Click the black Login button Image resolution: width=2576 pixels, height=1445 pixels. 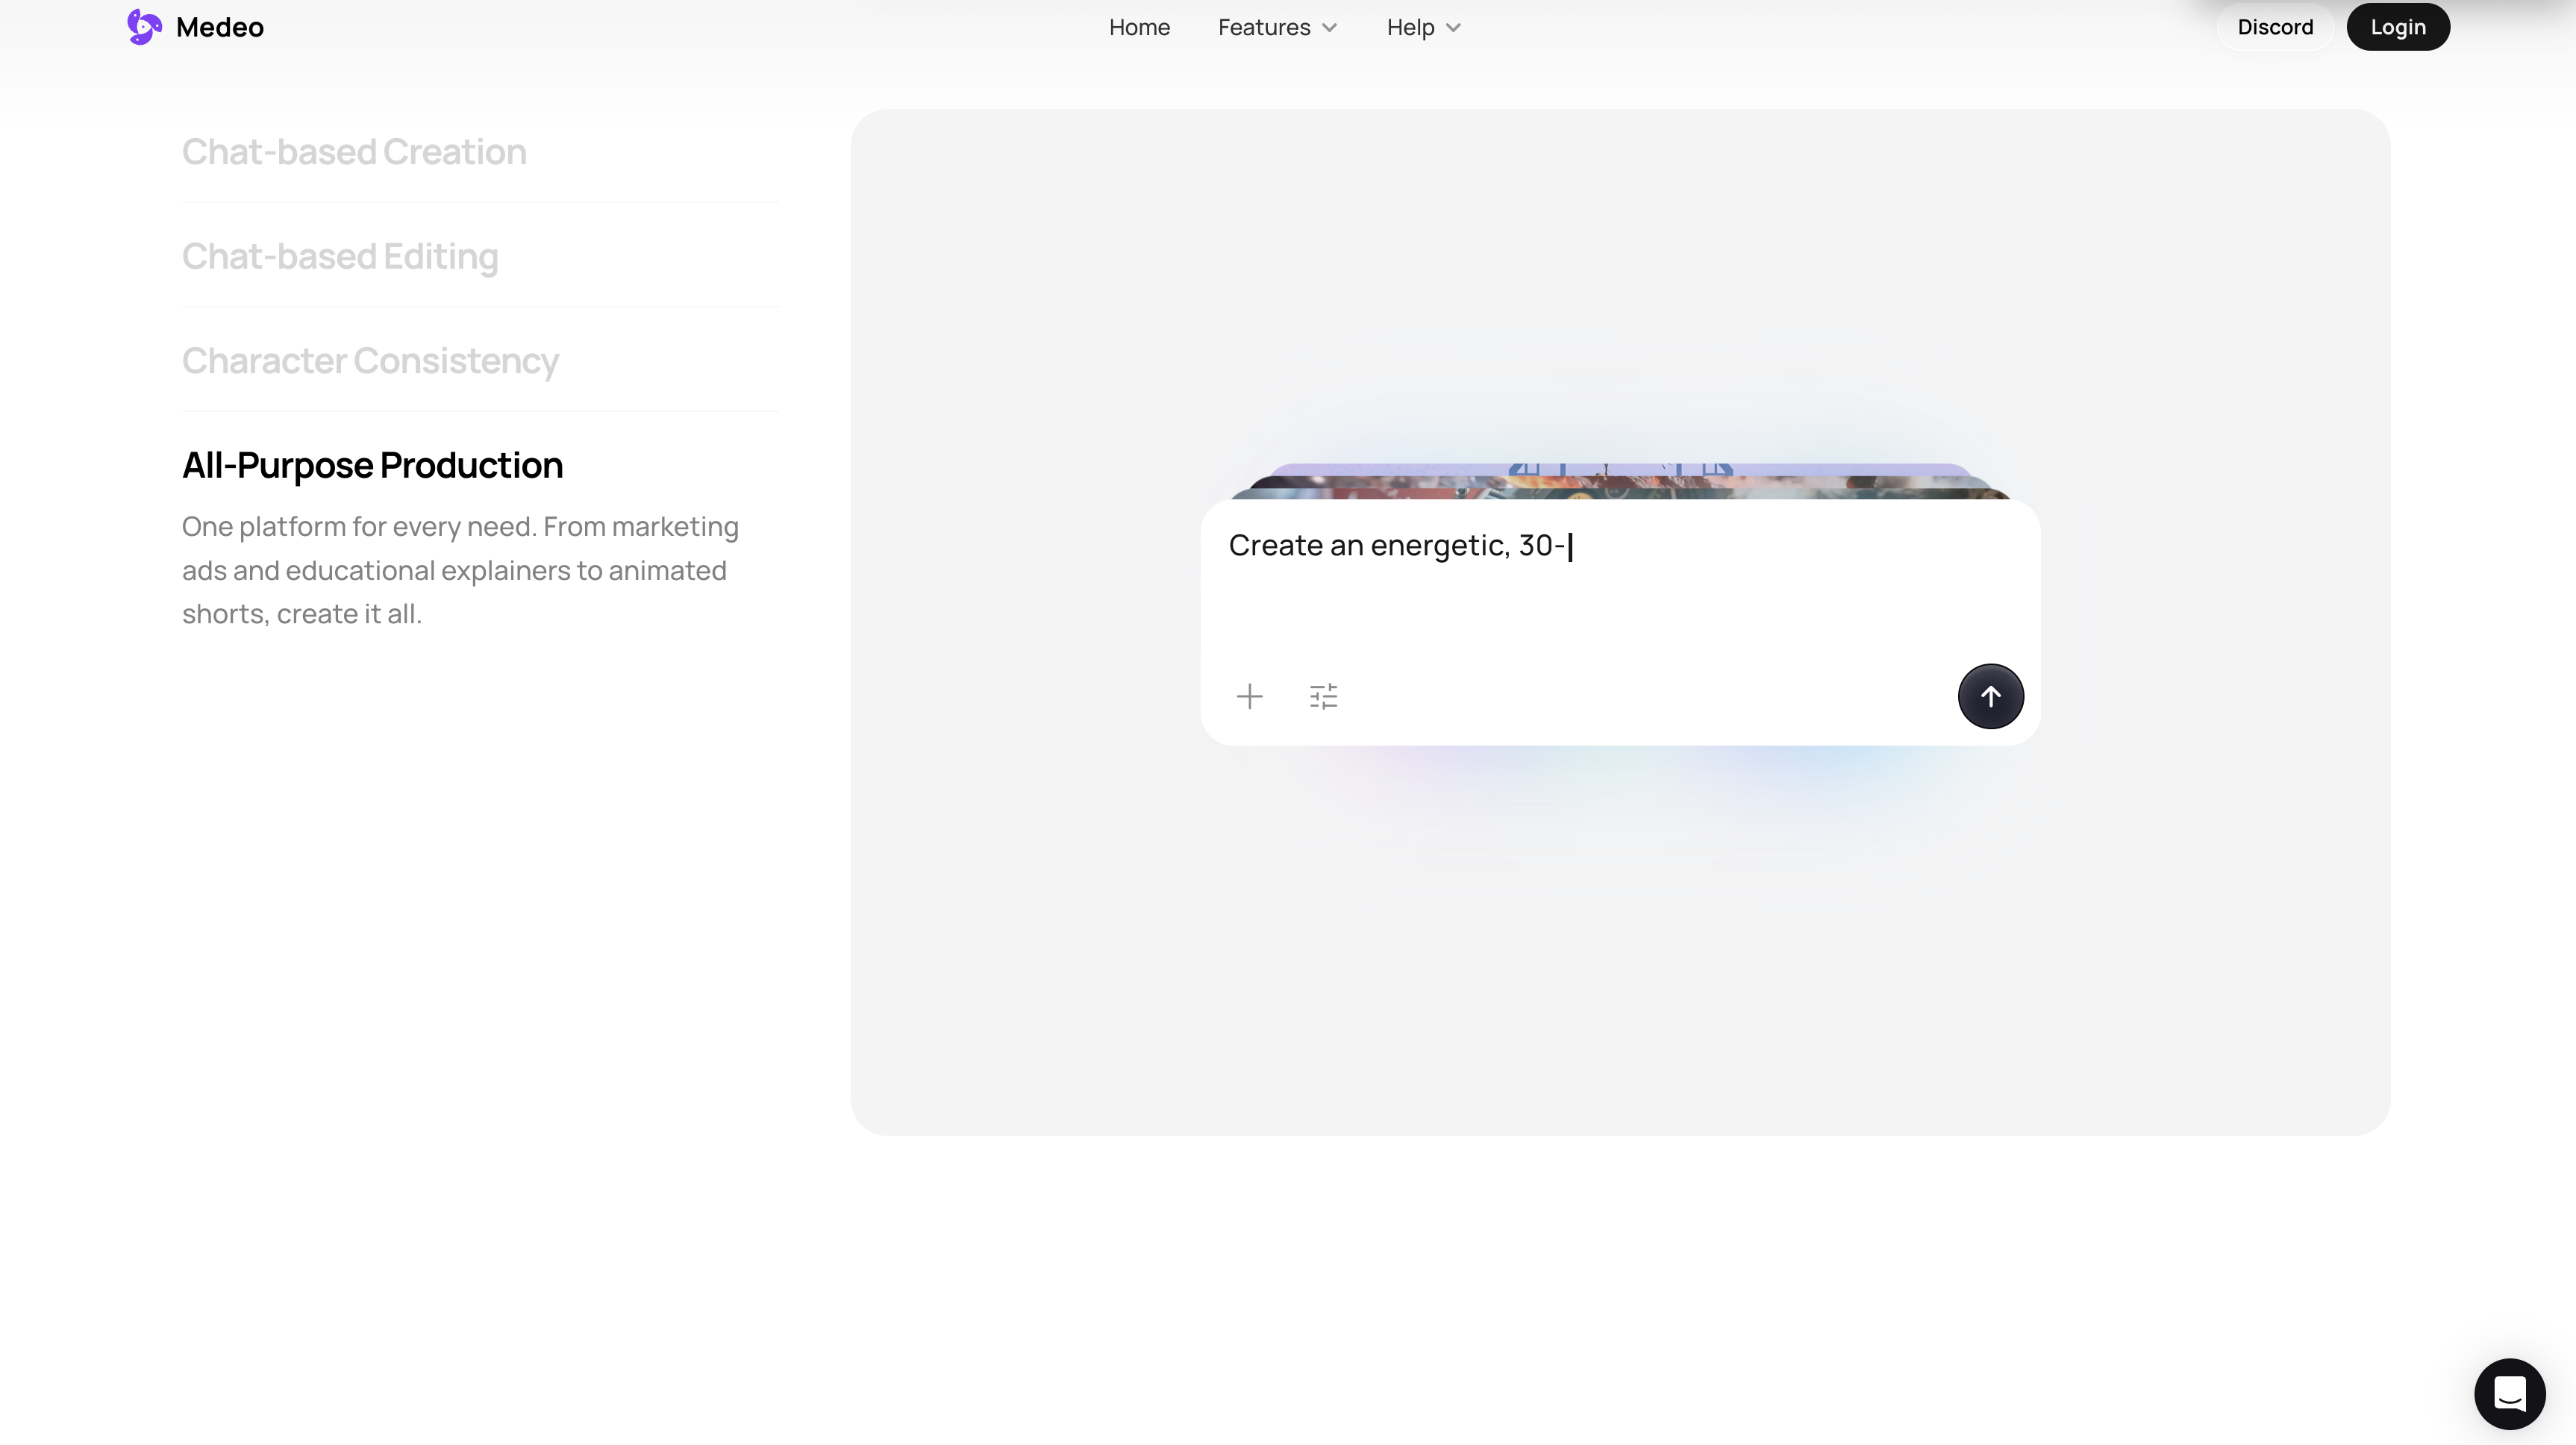2398,27
